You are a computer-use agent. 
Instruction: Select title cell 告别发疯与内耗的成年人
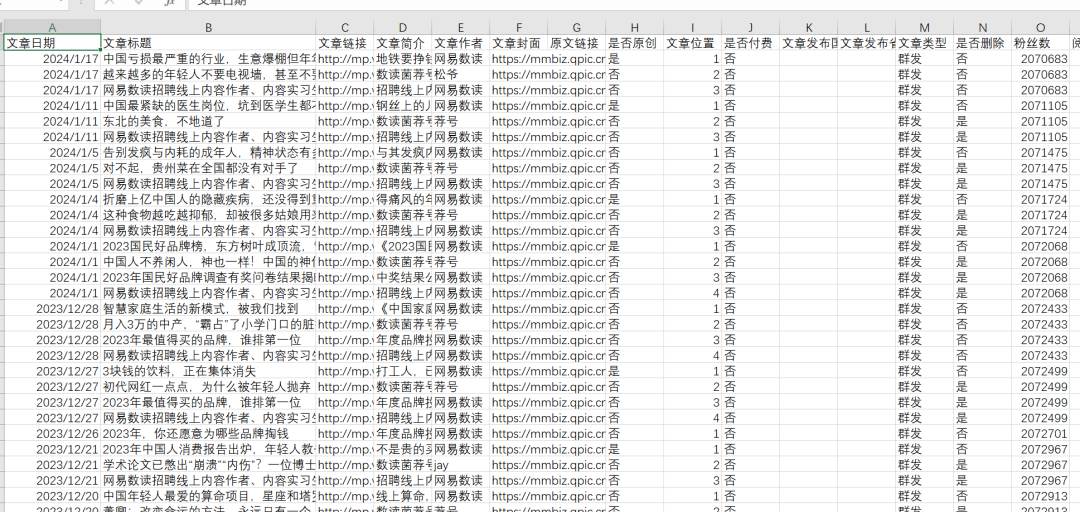click(x=209, y=152)
